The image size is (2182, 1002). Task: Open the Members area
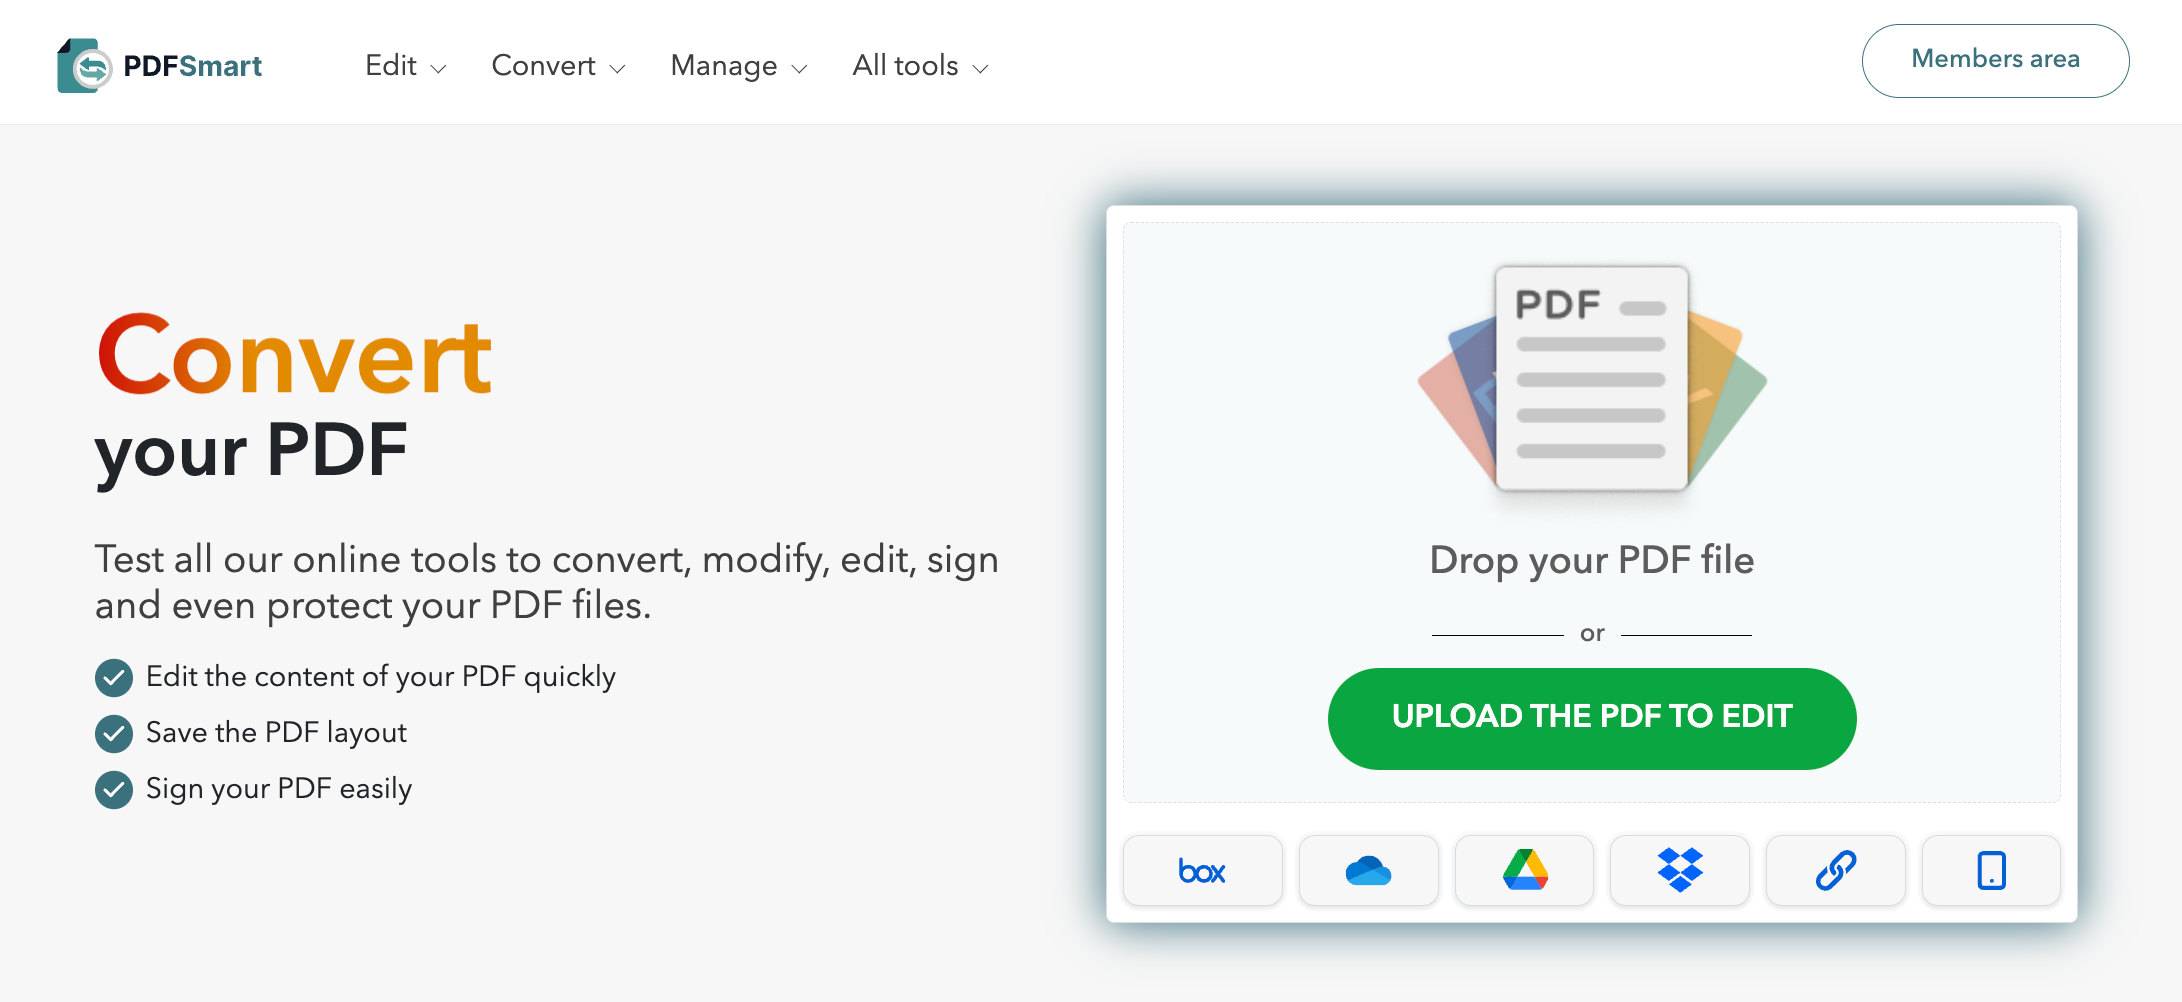tap(1995, 60)
